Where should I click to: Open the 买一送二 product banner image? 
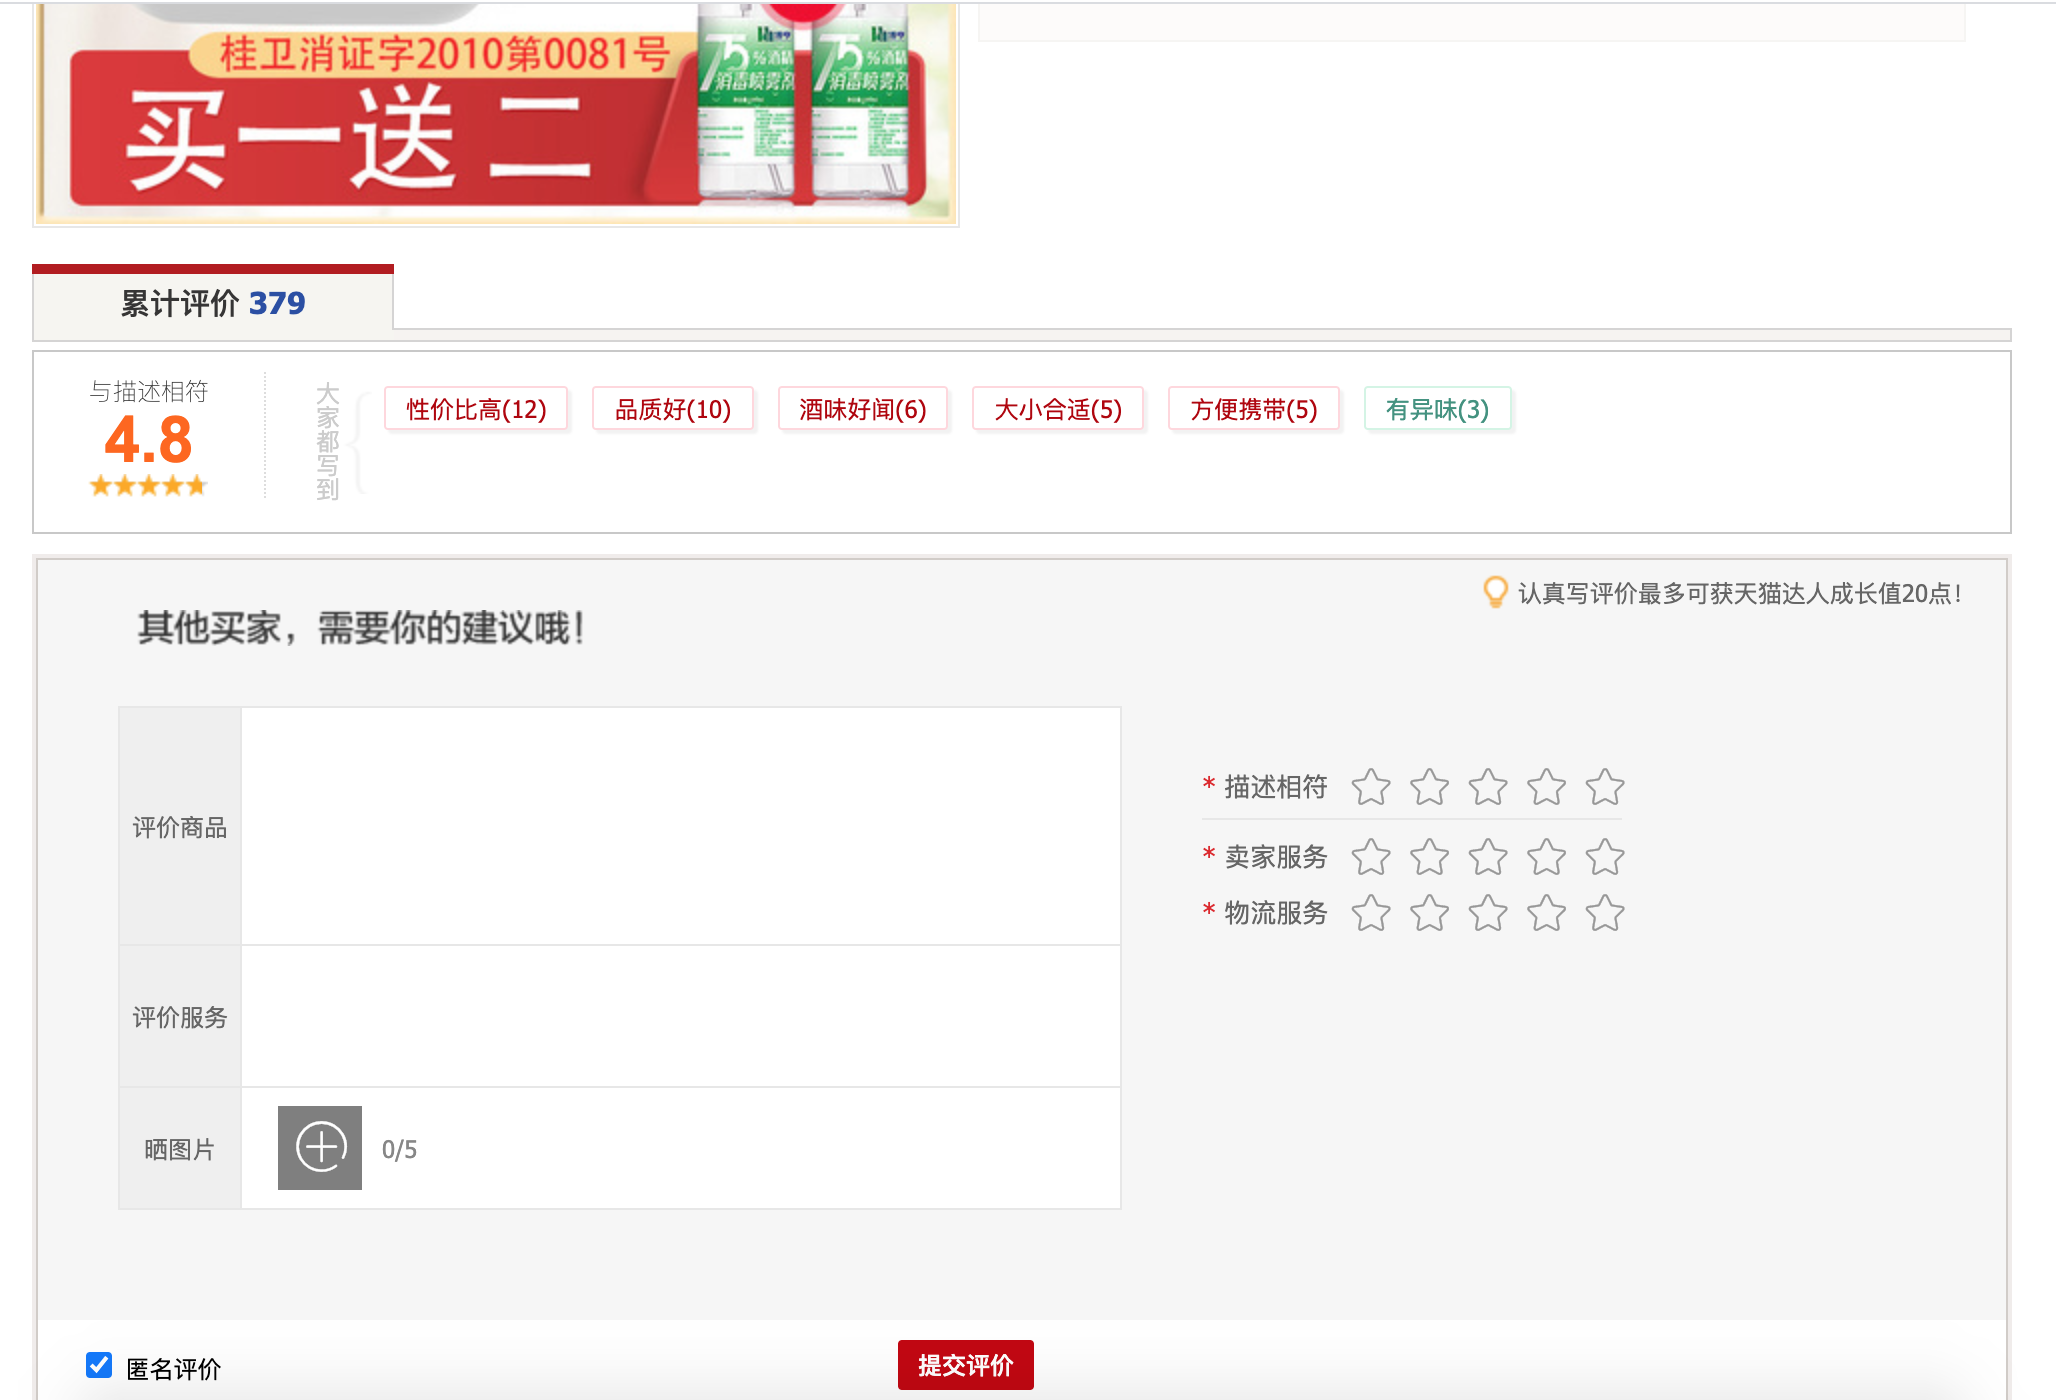tap(496, 115)
